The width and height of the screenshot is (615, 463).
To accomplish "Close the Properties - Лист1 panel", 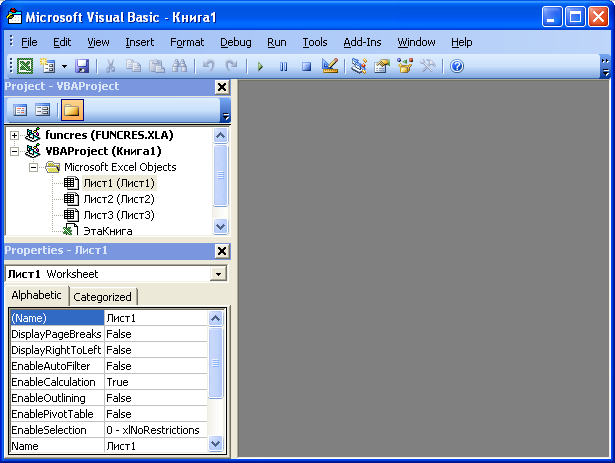I will [x=222, y=251].
